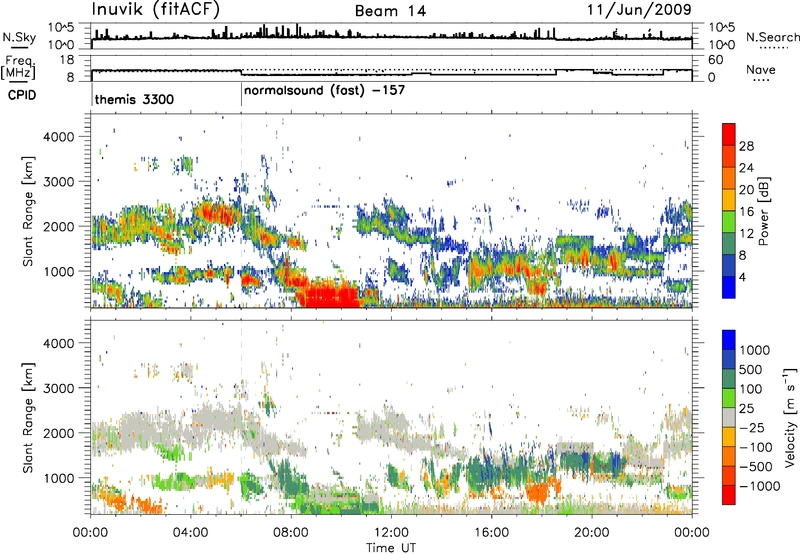
Task: Click the 'N.Sky' legend label
Action: (x=19, y=37)
